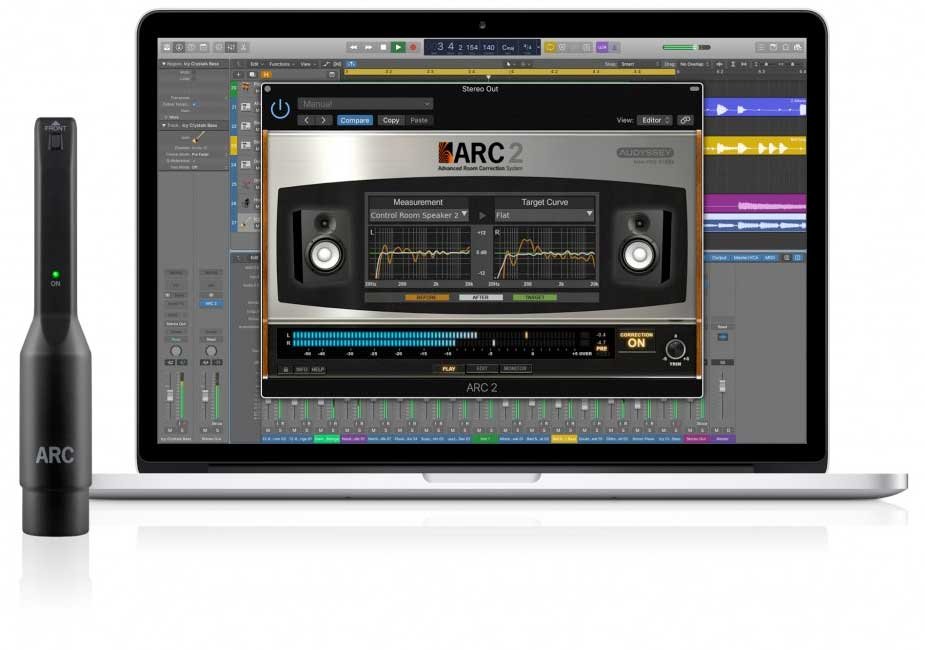Click the HELP button in ARC 2
925x650 pixels.
point(318,369)
